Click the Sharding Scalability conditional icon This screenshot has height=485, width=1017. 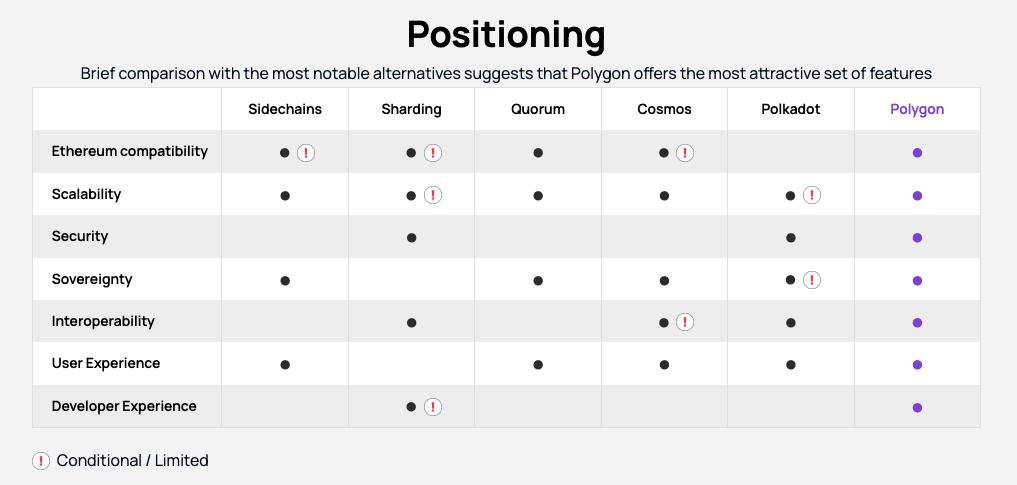433,195
